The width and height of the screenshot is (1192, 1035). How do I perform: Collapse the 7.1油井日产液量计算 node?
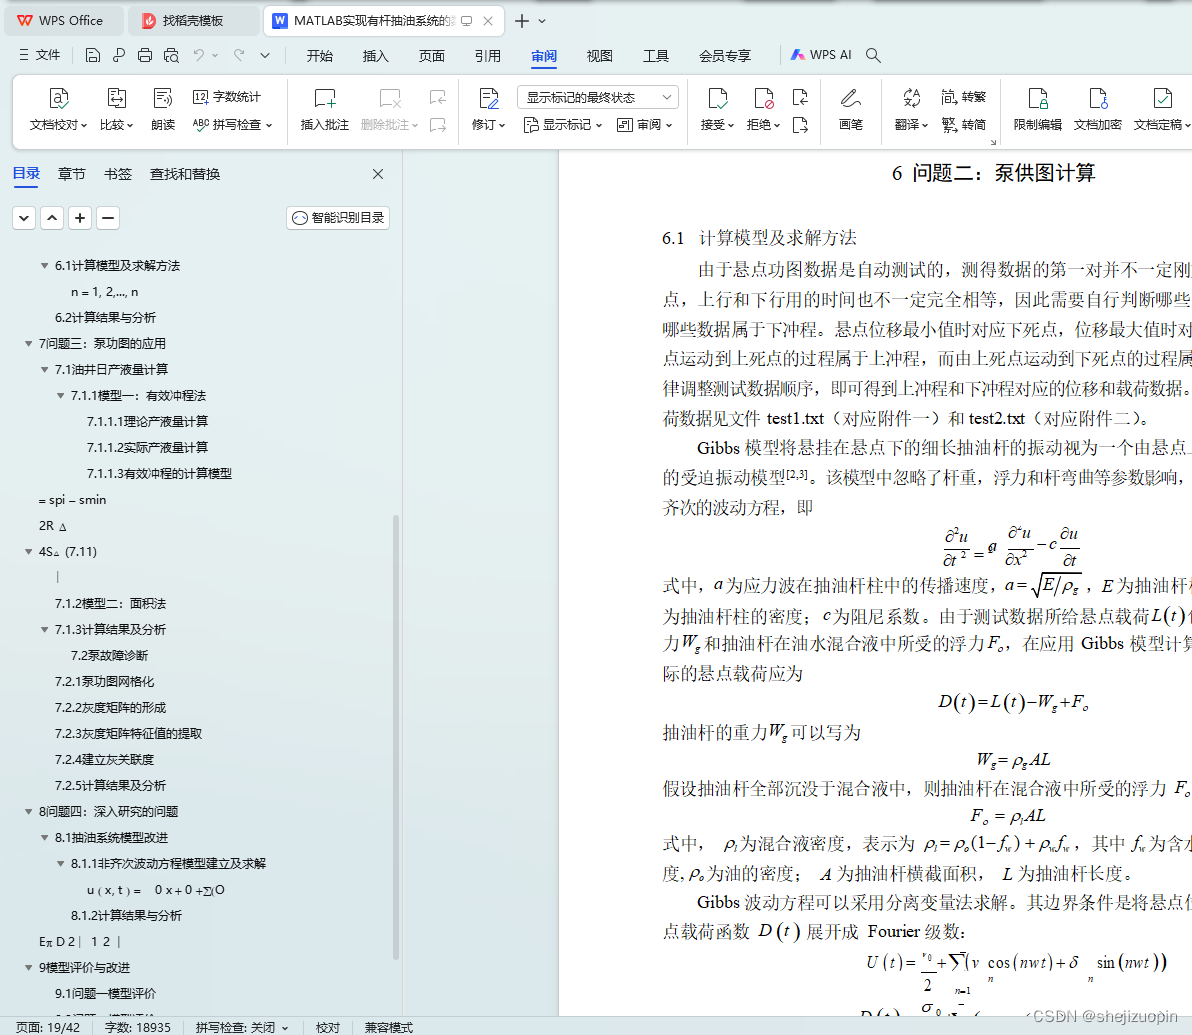coord(44,370)
